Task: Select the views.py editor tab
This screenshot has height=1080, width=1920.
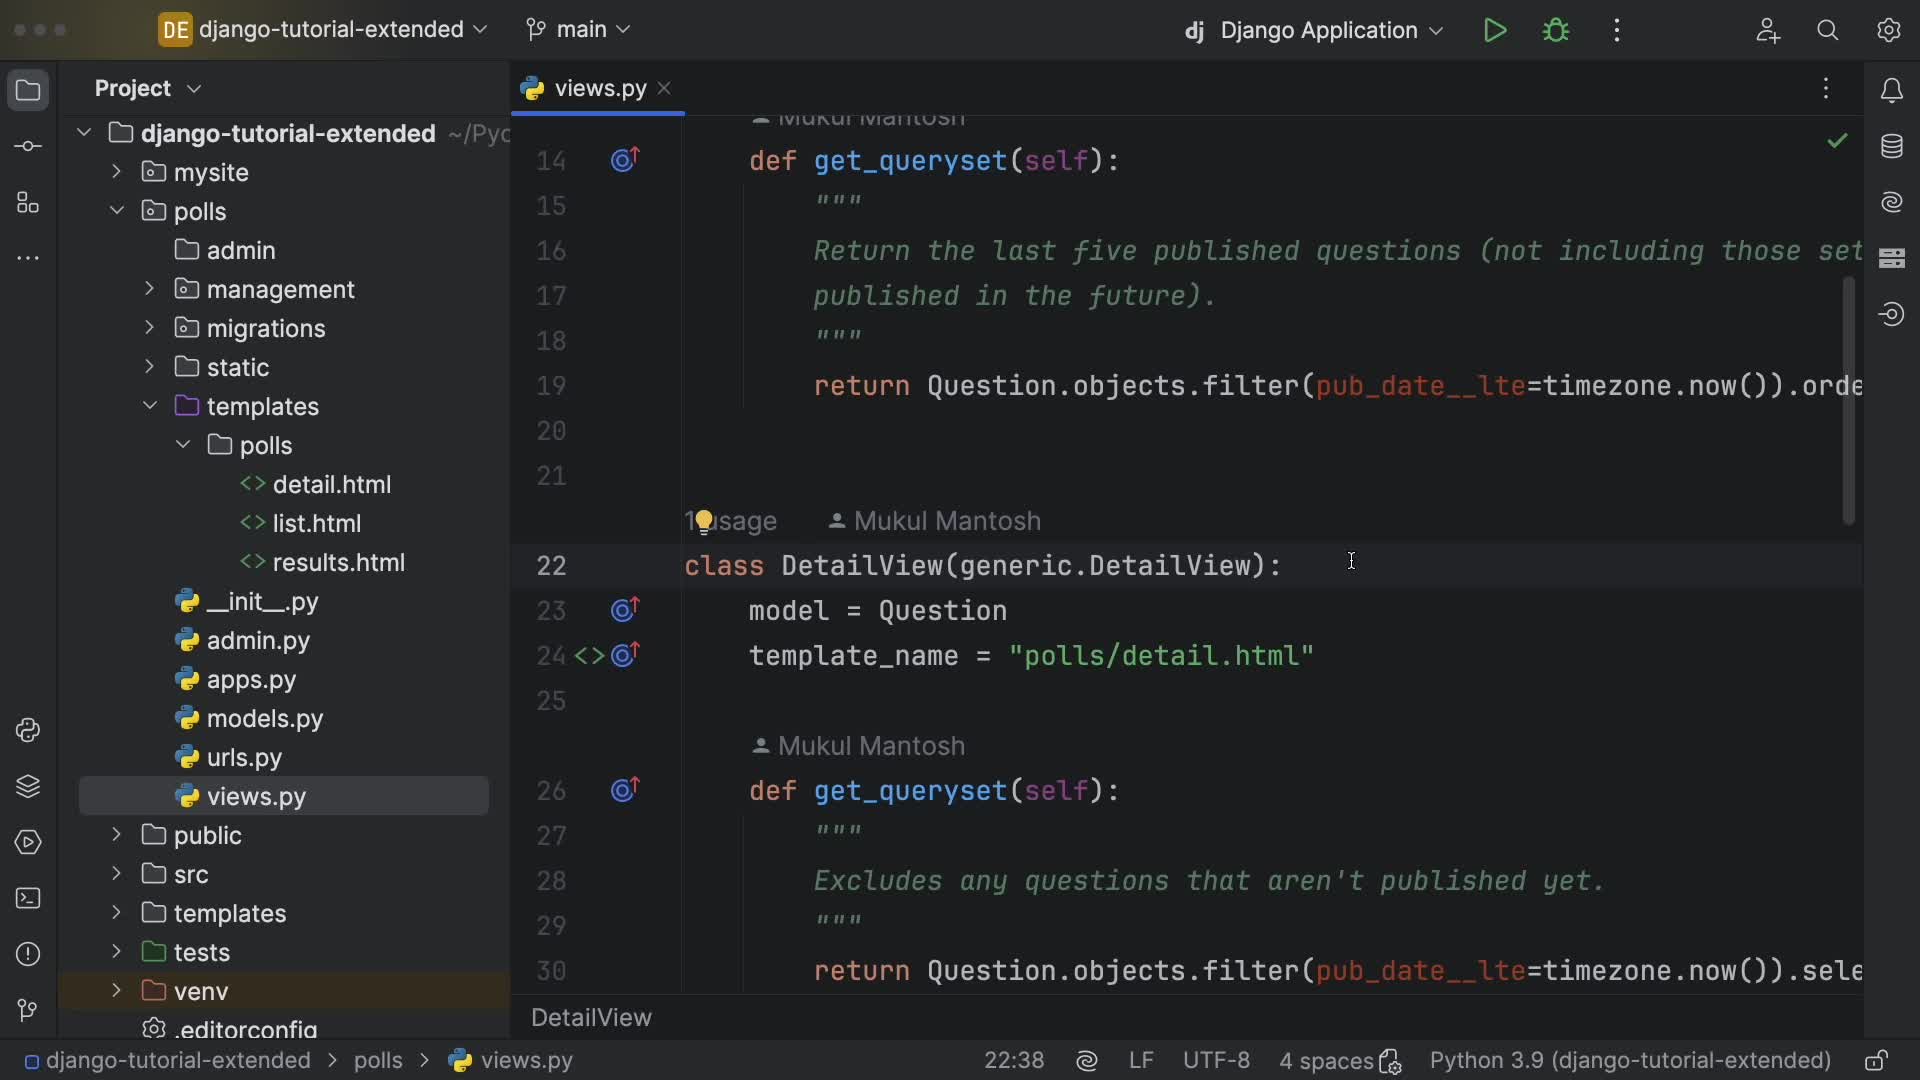Action: [x=598, y=89]
